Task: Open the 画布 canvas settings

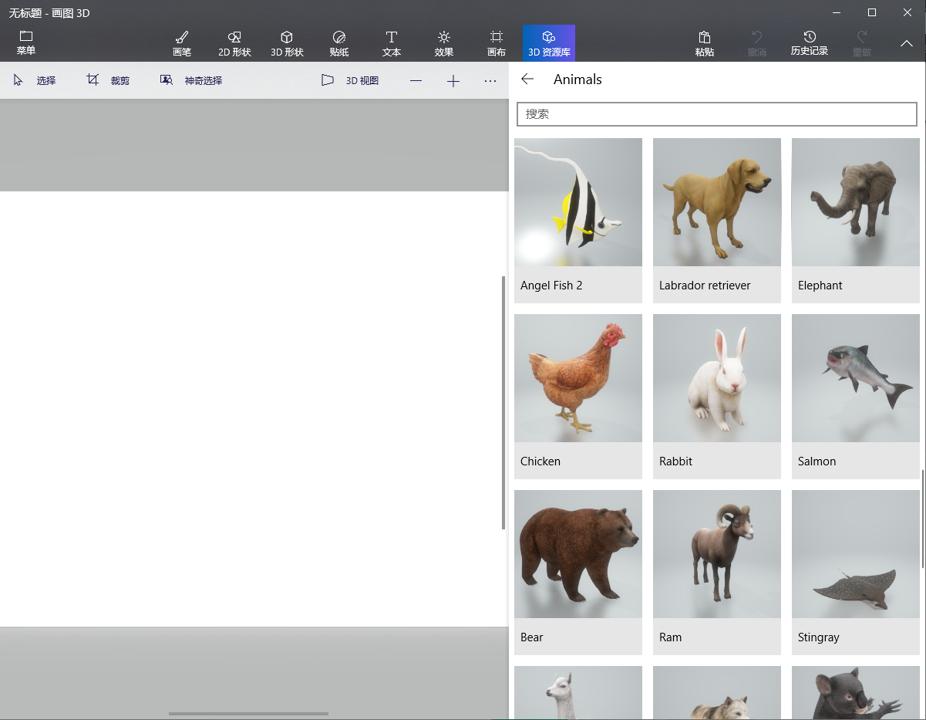Action: tap(496, 42)
